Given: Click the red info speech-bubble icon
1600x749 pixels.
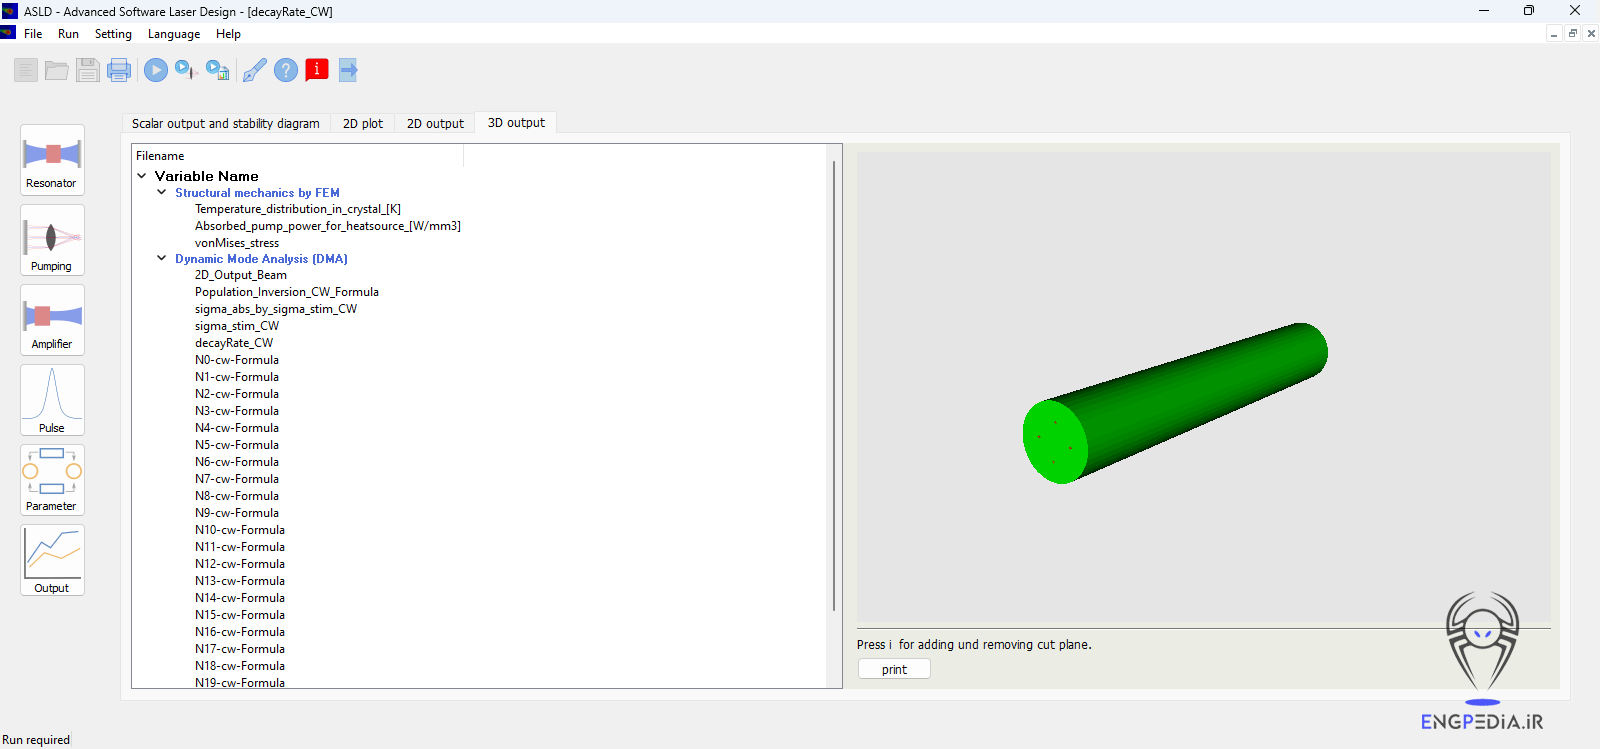Looking at the screenshot, I should tap(317, 70).
